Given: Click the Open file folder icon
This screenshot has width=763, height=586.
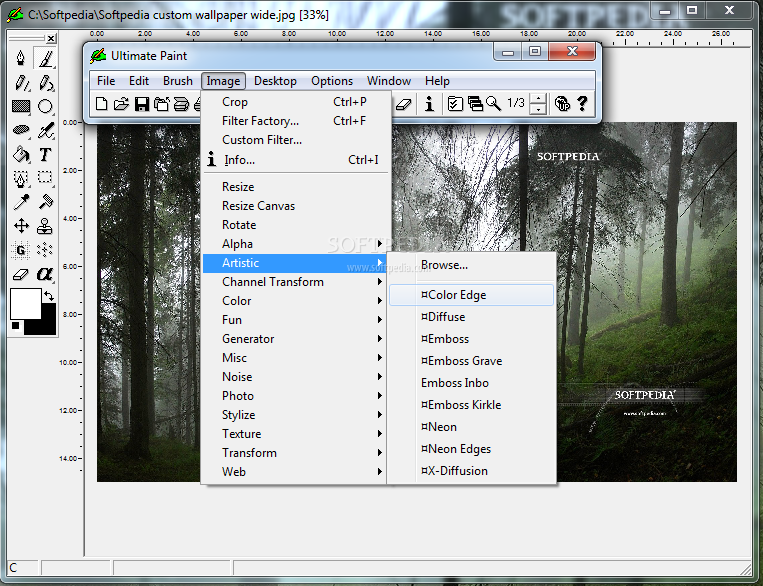Looking at the screenshot, I should point(121,104).
